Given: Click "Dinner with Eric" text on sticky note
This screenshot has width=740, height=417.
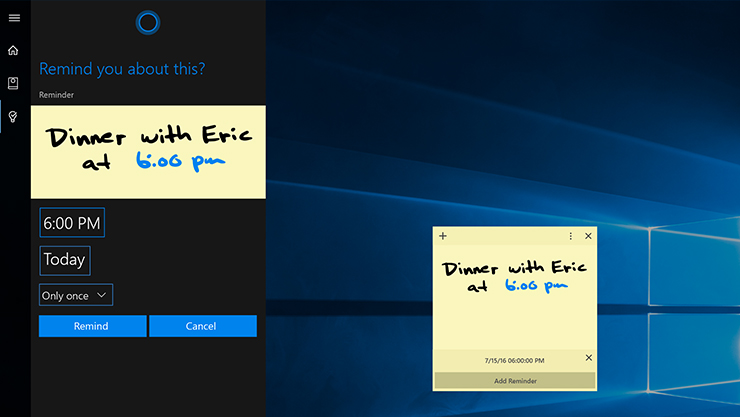Looking at the screenshot, I should 514,268.
